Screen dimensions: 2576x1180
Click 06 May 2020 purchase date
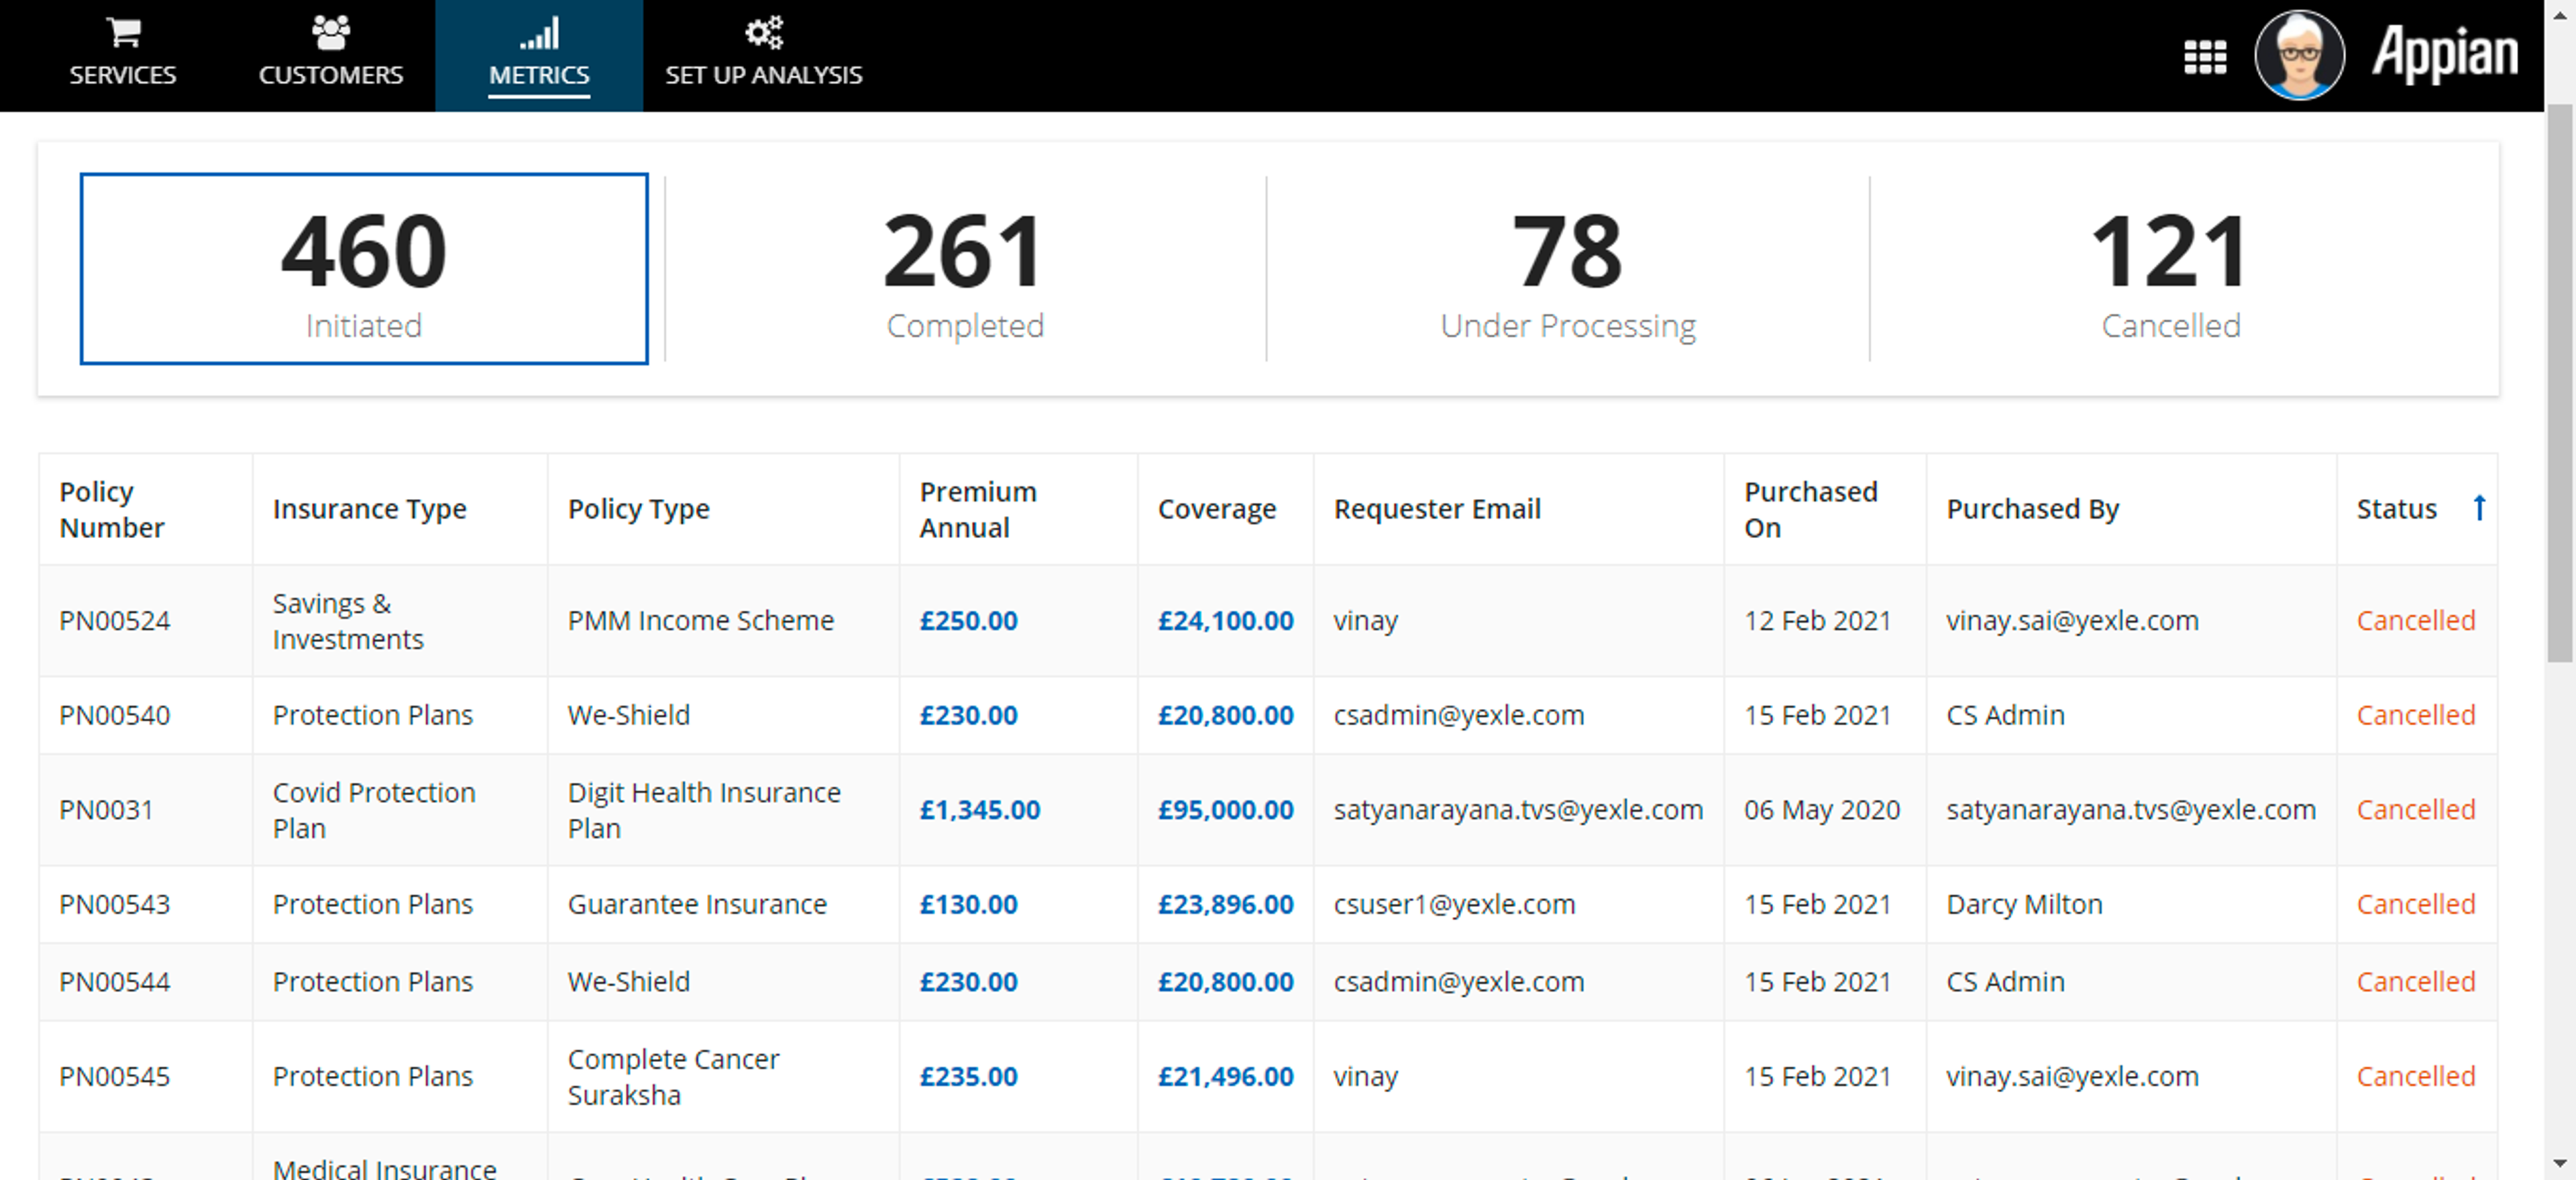[x=1822, y=810]
